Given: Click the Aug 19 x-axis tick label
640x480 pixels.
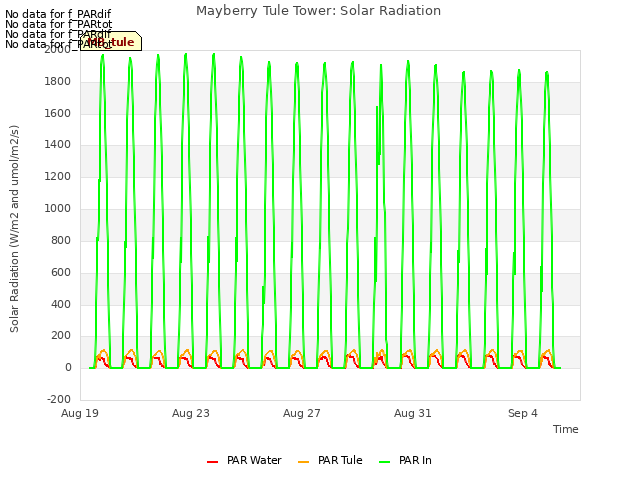Looking at the screenshot, I should pos(80,413).
